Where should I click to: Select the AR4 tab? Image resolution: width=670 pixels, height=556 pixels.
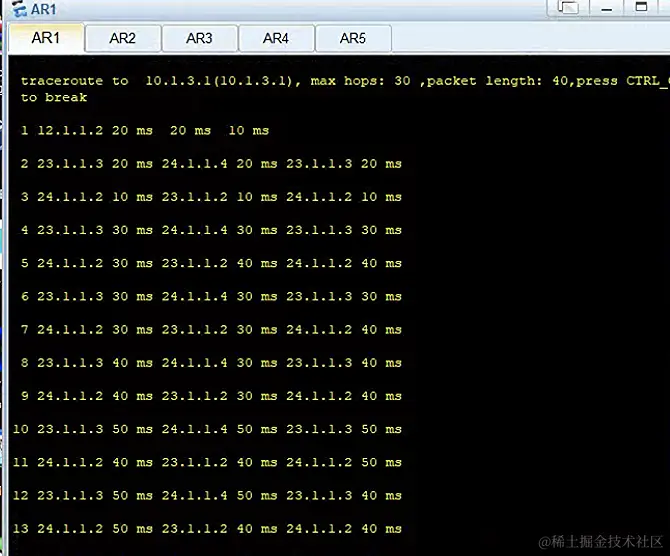(x=276, y=38)
